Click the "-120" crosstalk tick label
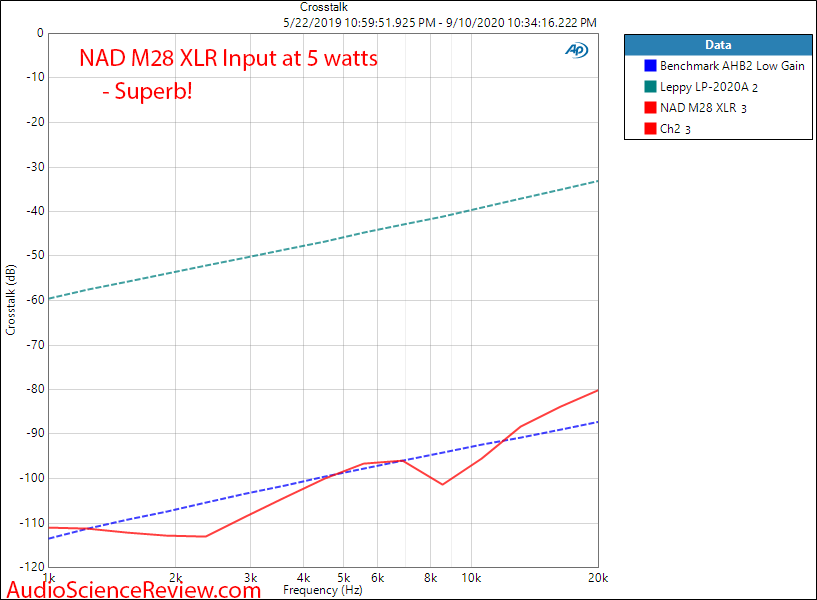This screenshot has height=600, width=817. click(32, 567)
